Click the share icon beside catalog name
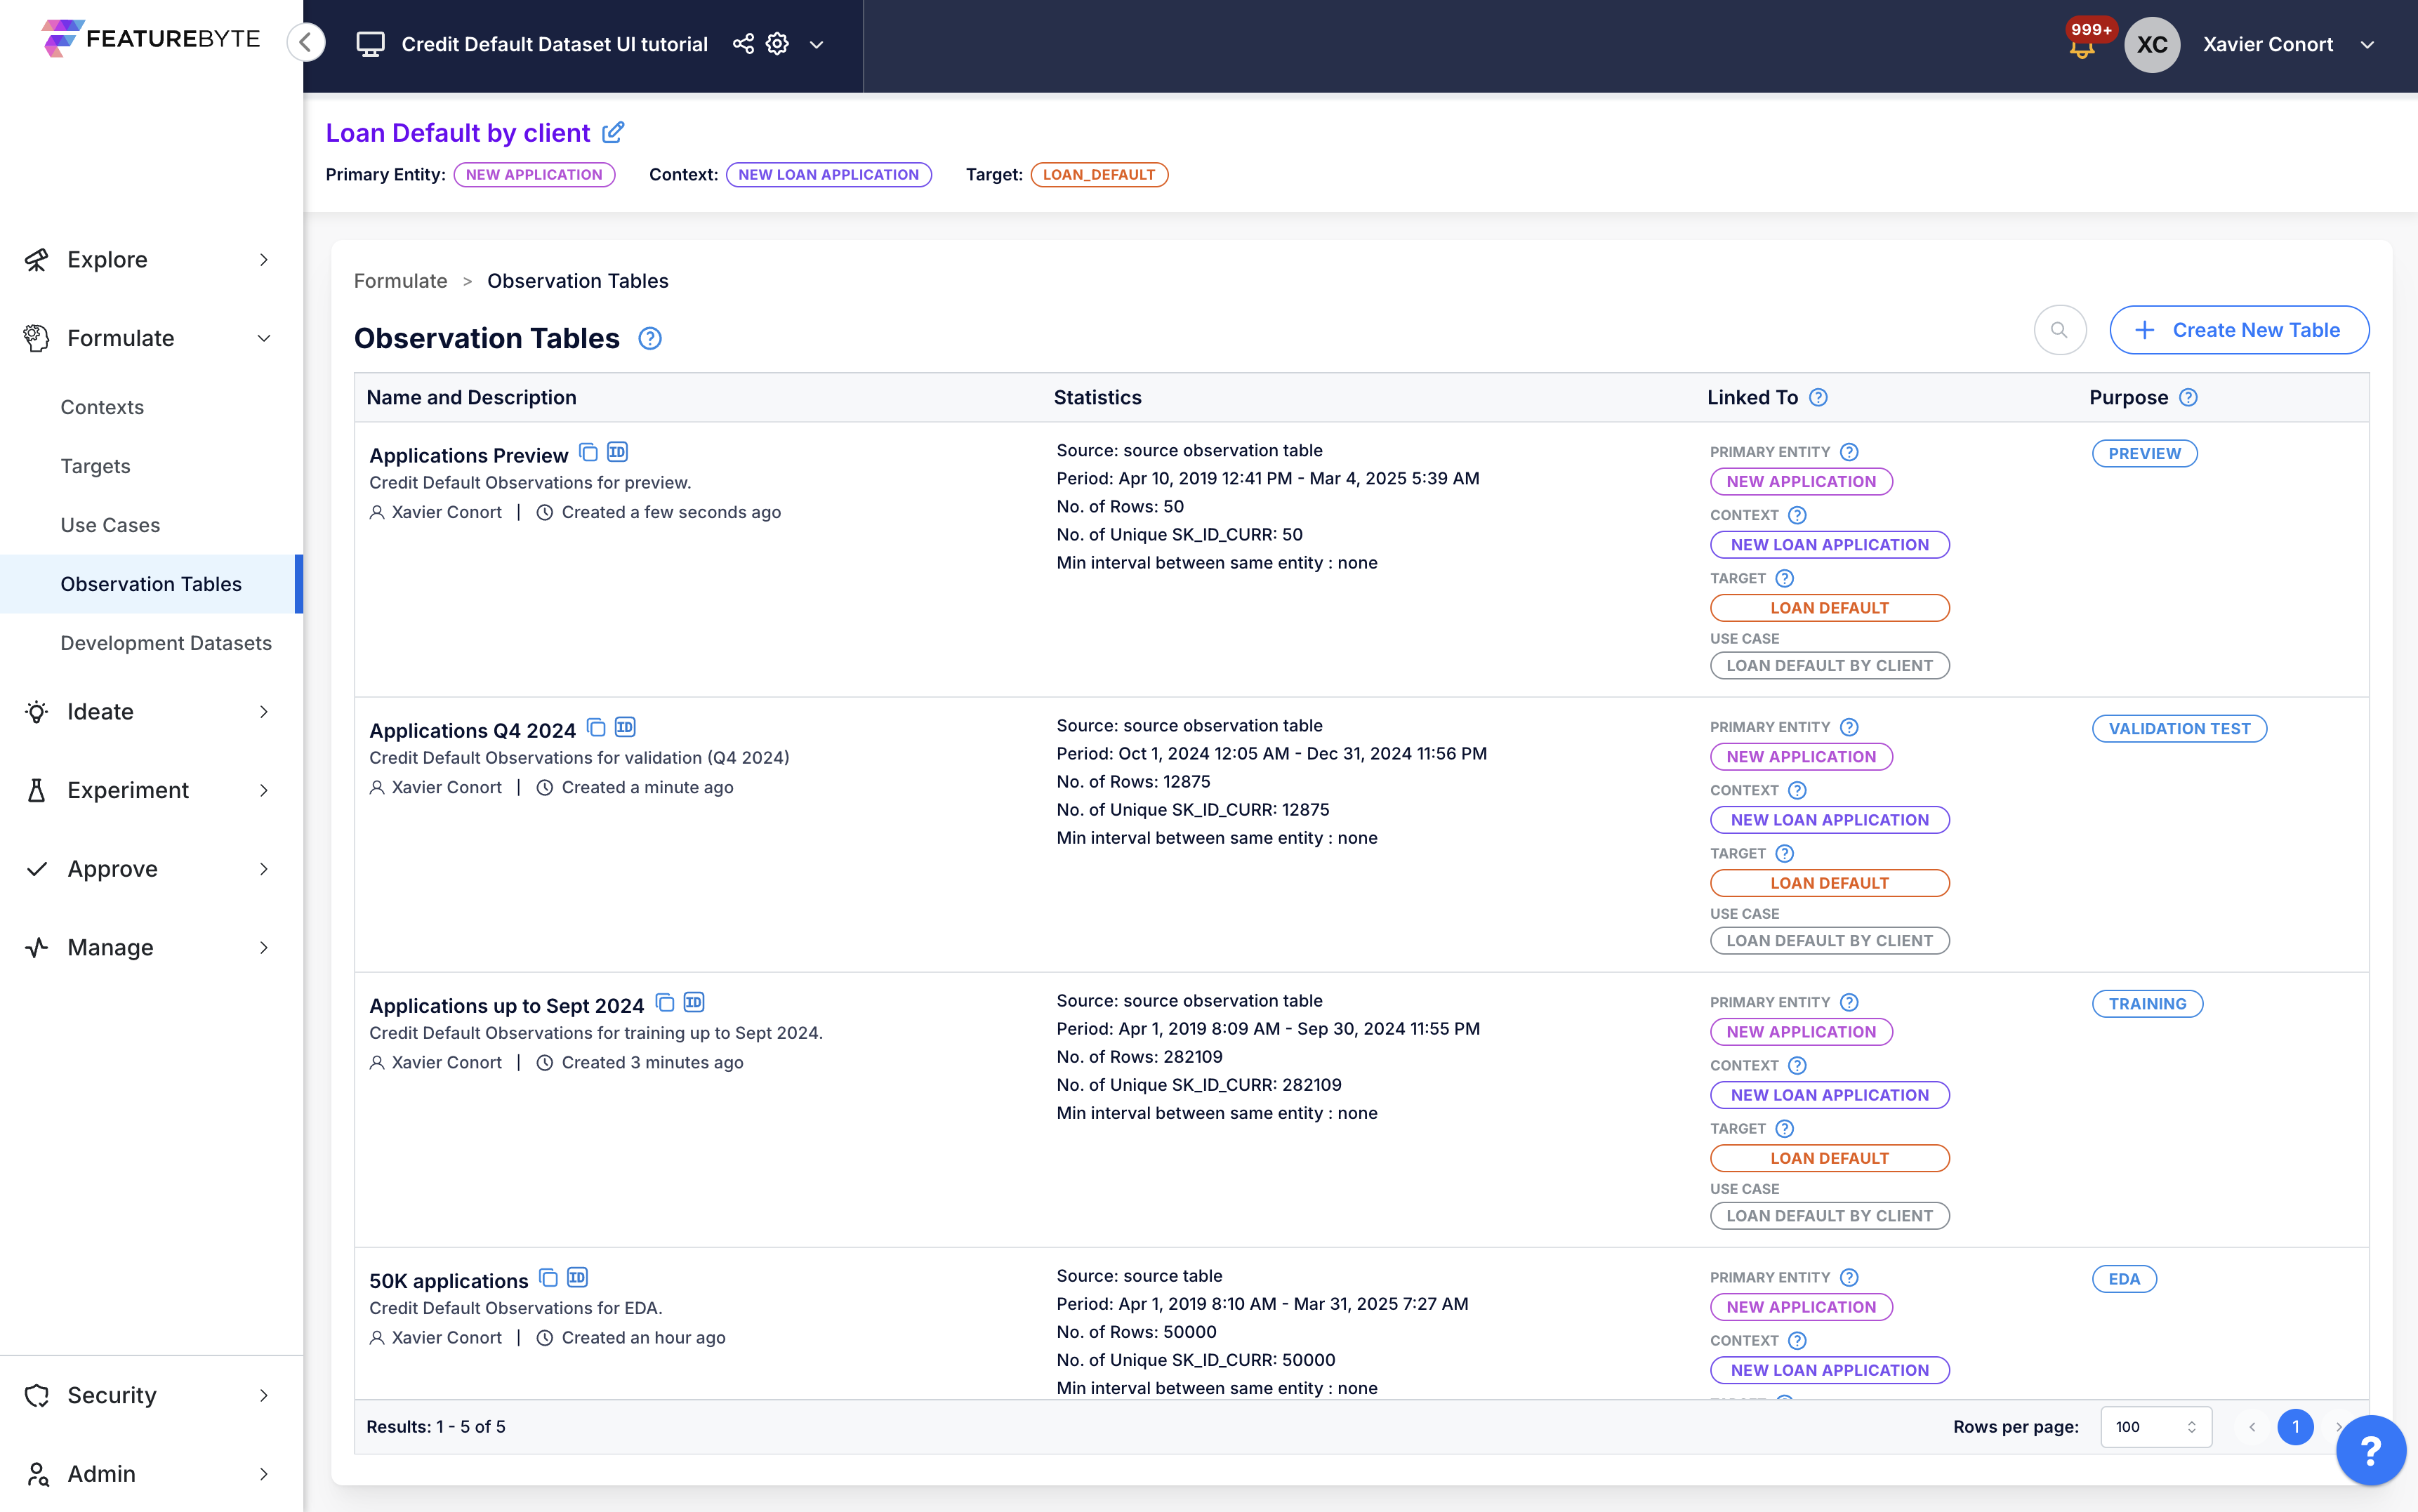The image size is (2418, 1512). [x=743, y=44]
